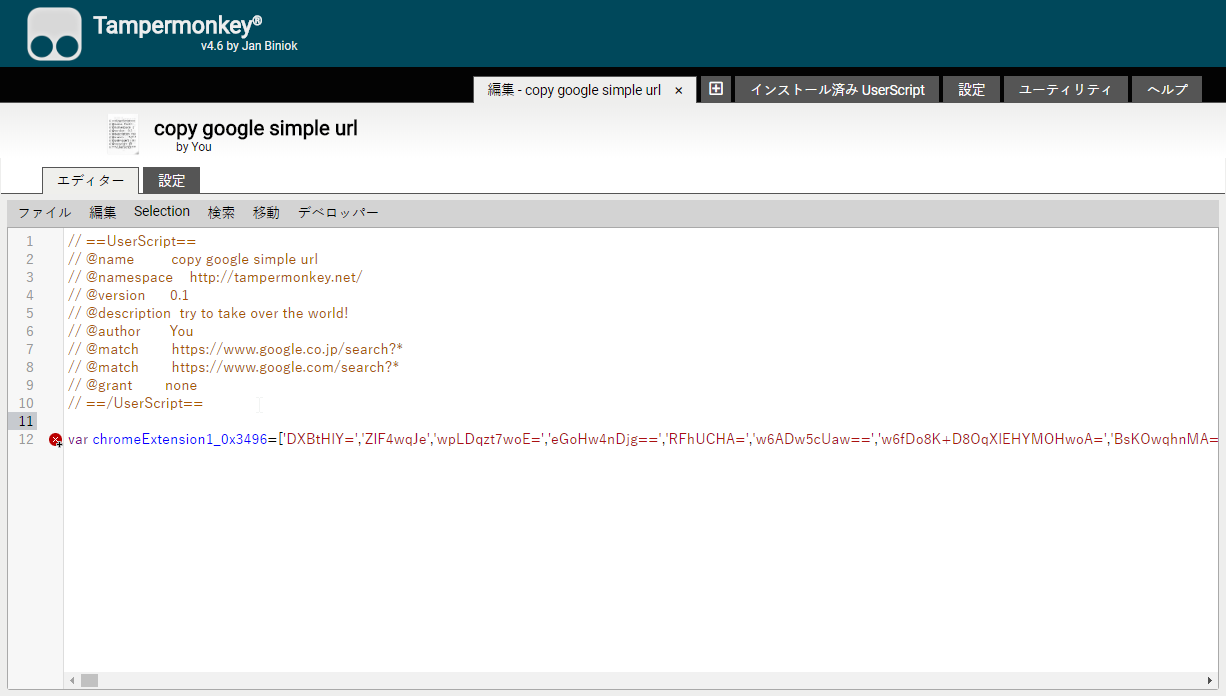Image resolution: width=1226 pixels, height=697 pixels.
Task: Open the ヘルプ tab
Action: click(x=1167, y=90)
